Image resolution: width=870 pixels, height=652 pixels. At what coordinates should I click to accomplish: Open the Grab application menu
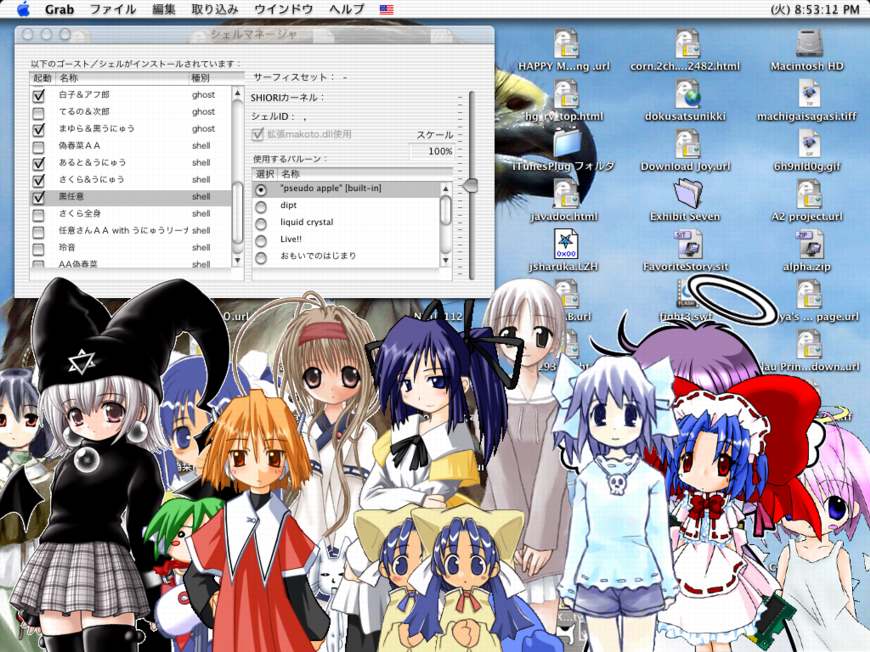pyautogui.click(x=59, y=9)
